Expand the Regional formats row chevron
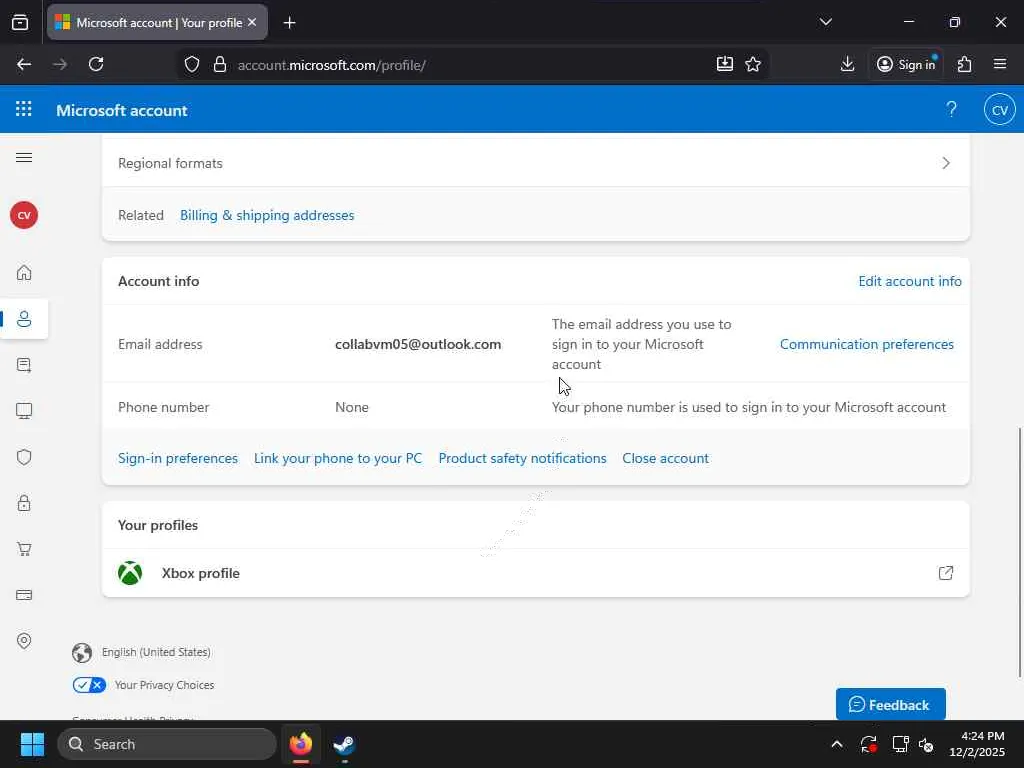 click(x=946, y=163)
